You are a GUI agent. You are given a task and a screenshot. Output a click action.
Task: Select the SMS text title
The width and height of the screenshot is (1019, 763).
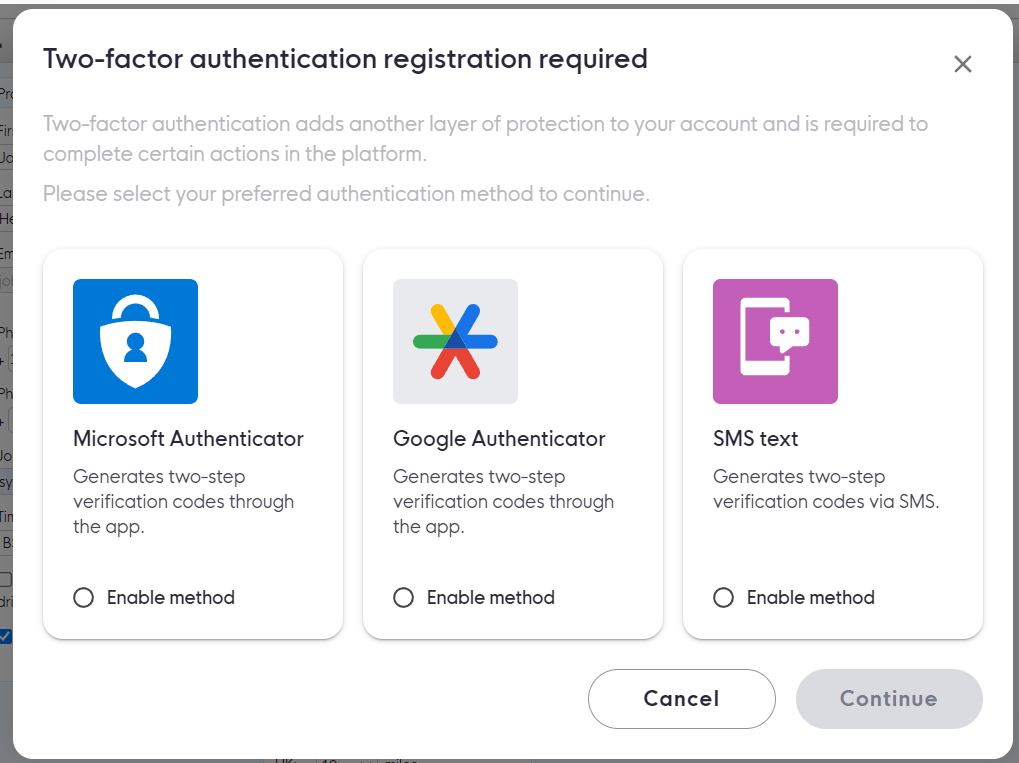755,439
